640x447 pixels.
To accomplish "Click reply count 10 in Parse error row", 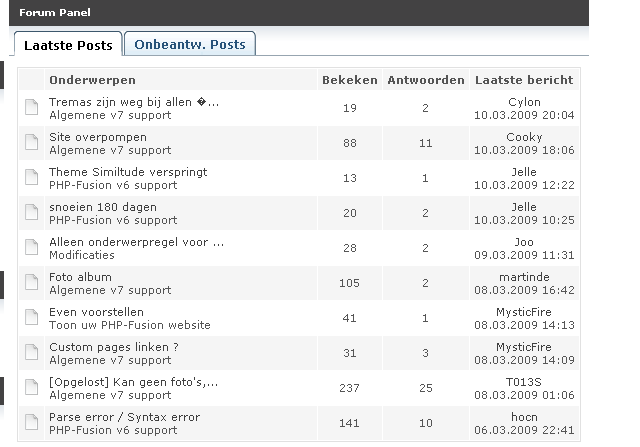I will [x=426, y=423].
